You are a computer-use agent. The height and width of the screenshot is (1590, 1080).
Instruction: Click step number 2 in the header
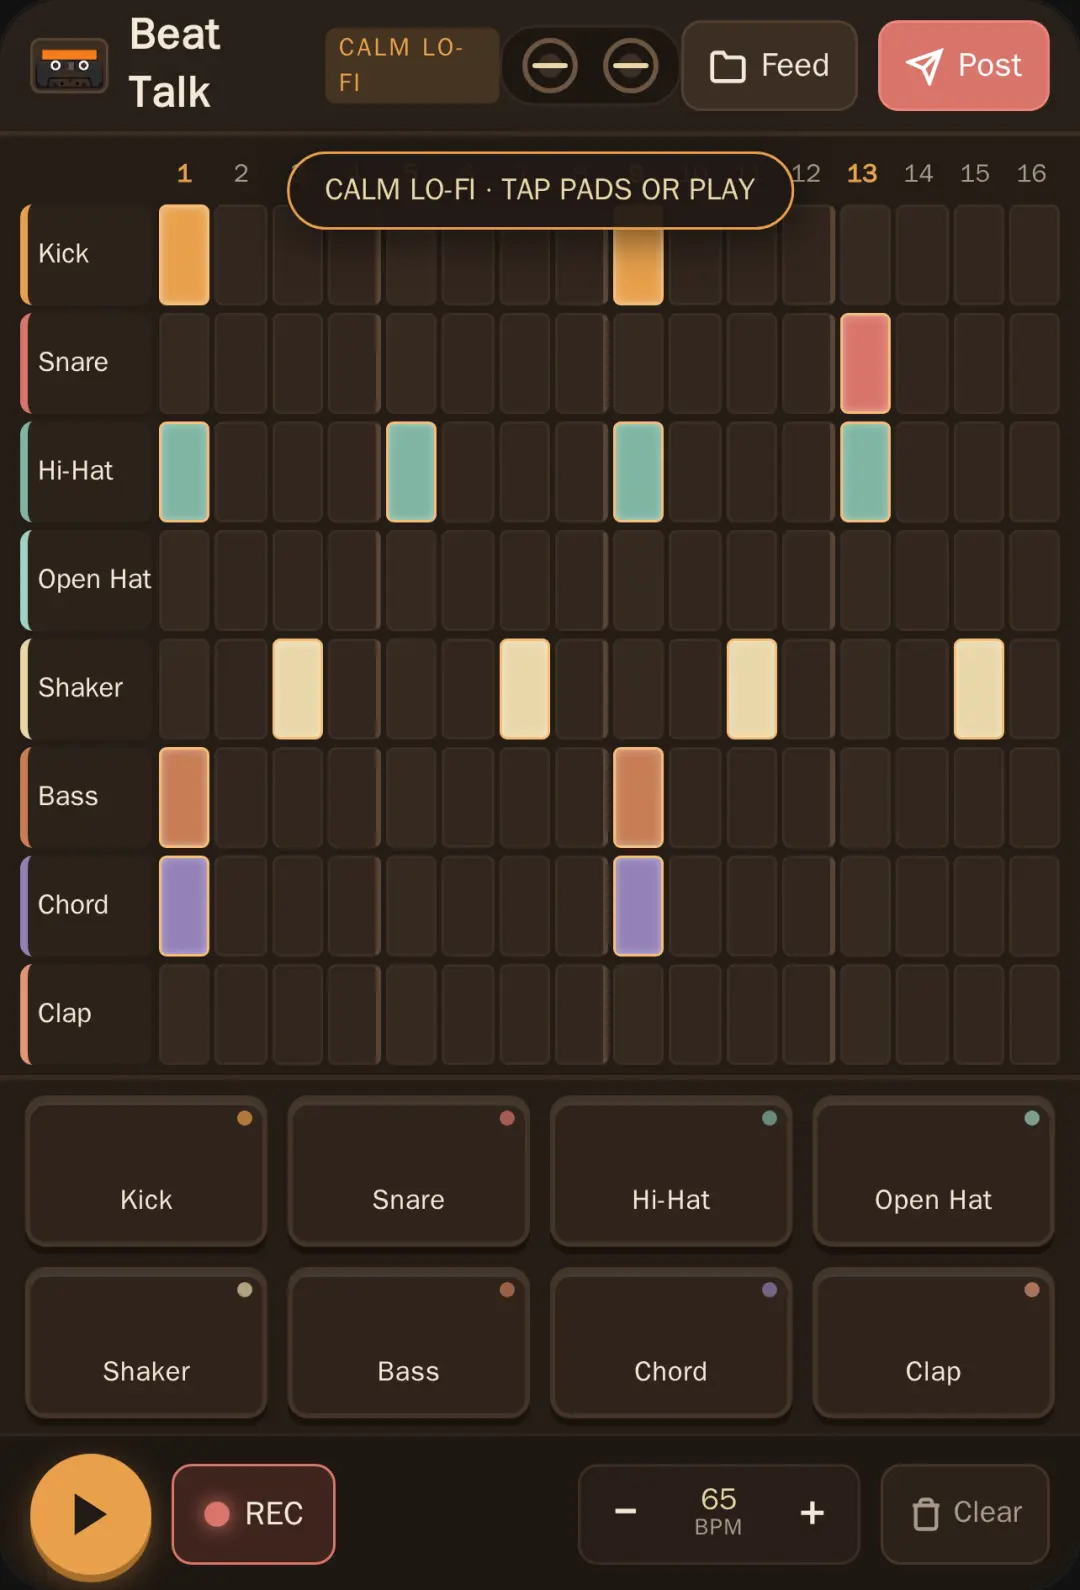point(241,173)
